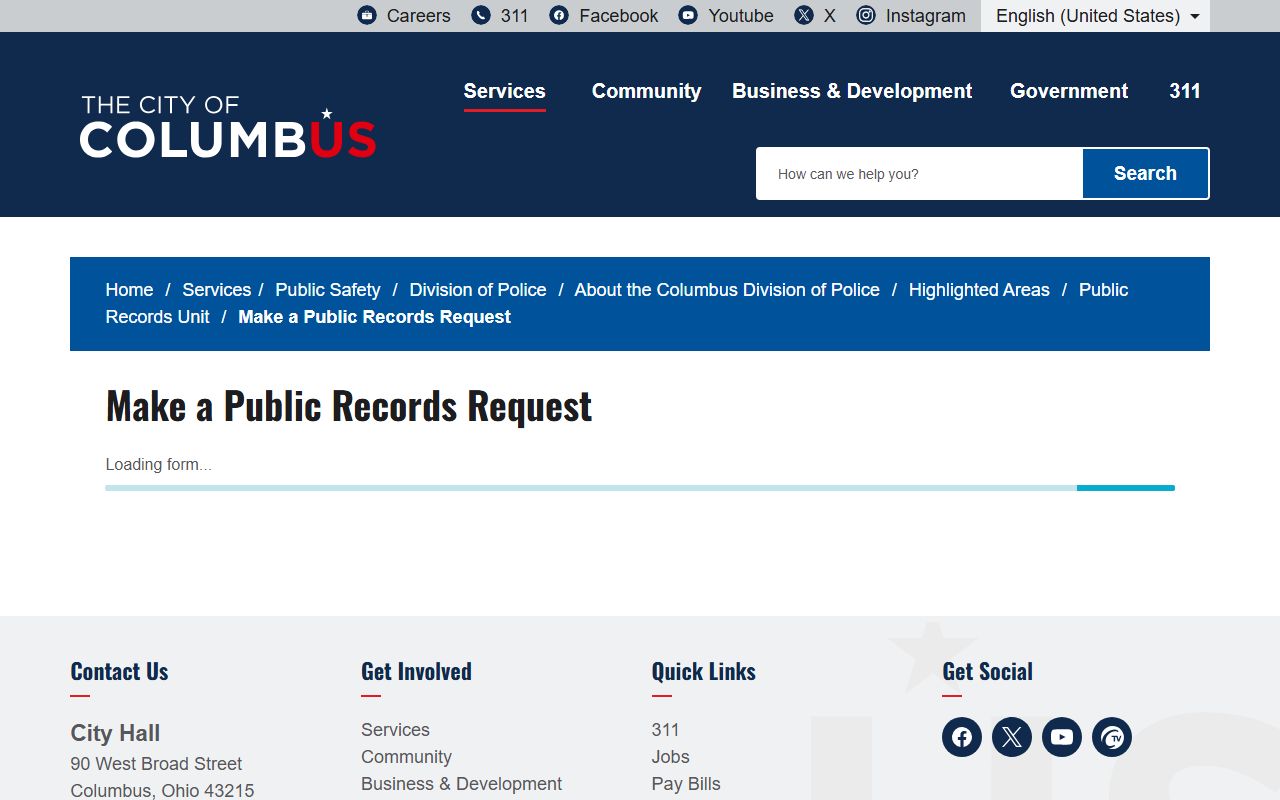This screenshot has height=800, width=1280.
Task: Click the 'Loading form...' text
Action: 159,465
